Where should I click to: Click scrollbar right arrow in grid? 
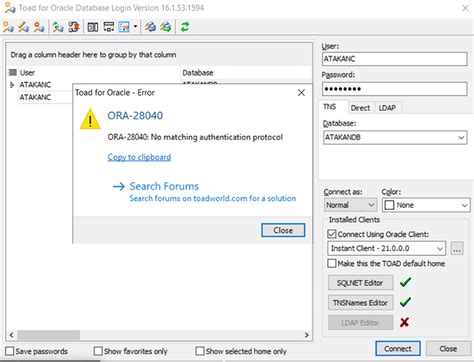coord(307,335)
